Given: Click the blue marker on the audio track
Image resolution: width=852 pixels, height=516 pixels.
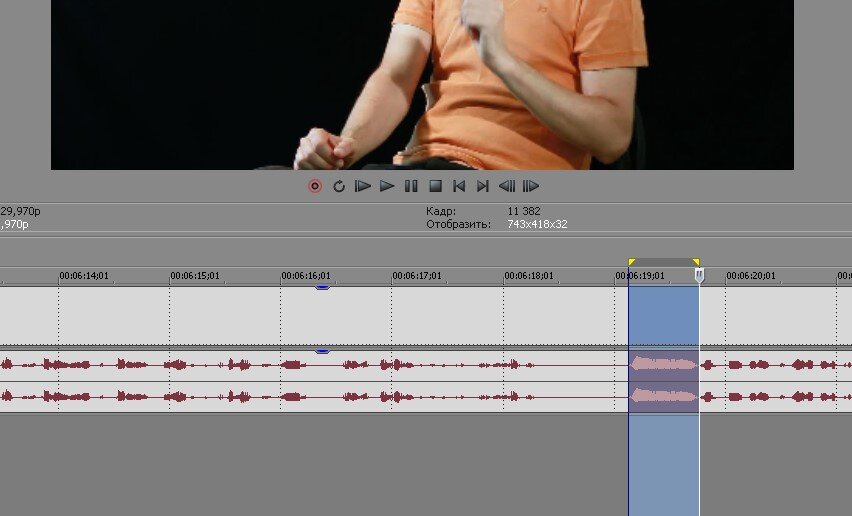Looking at the screenshot, I should click(322, 351).
